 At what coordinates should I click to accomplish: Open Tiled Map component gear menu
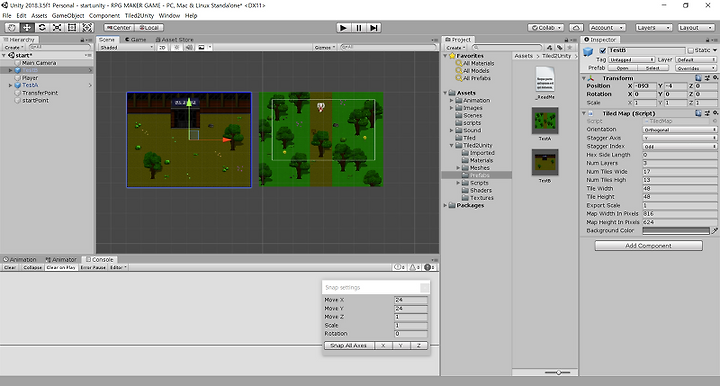(x=715, y=113)
